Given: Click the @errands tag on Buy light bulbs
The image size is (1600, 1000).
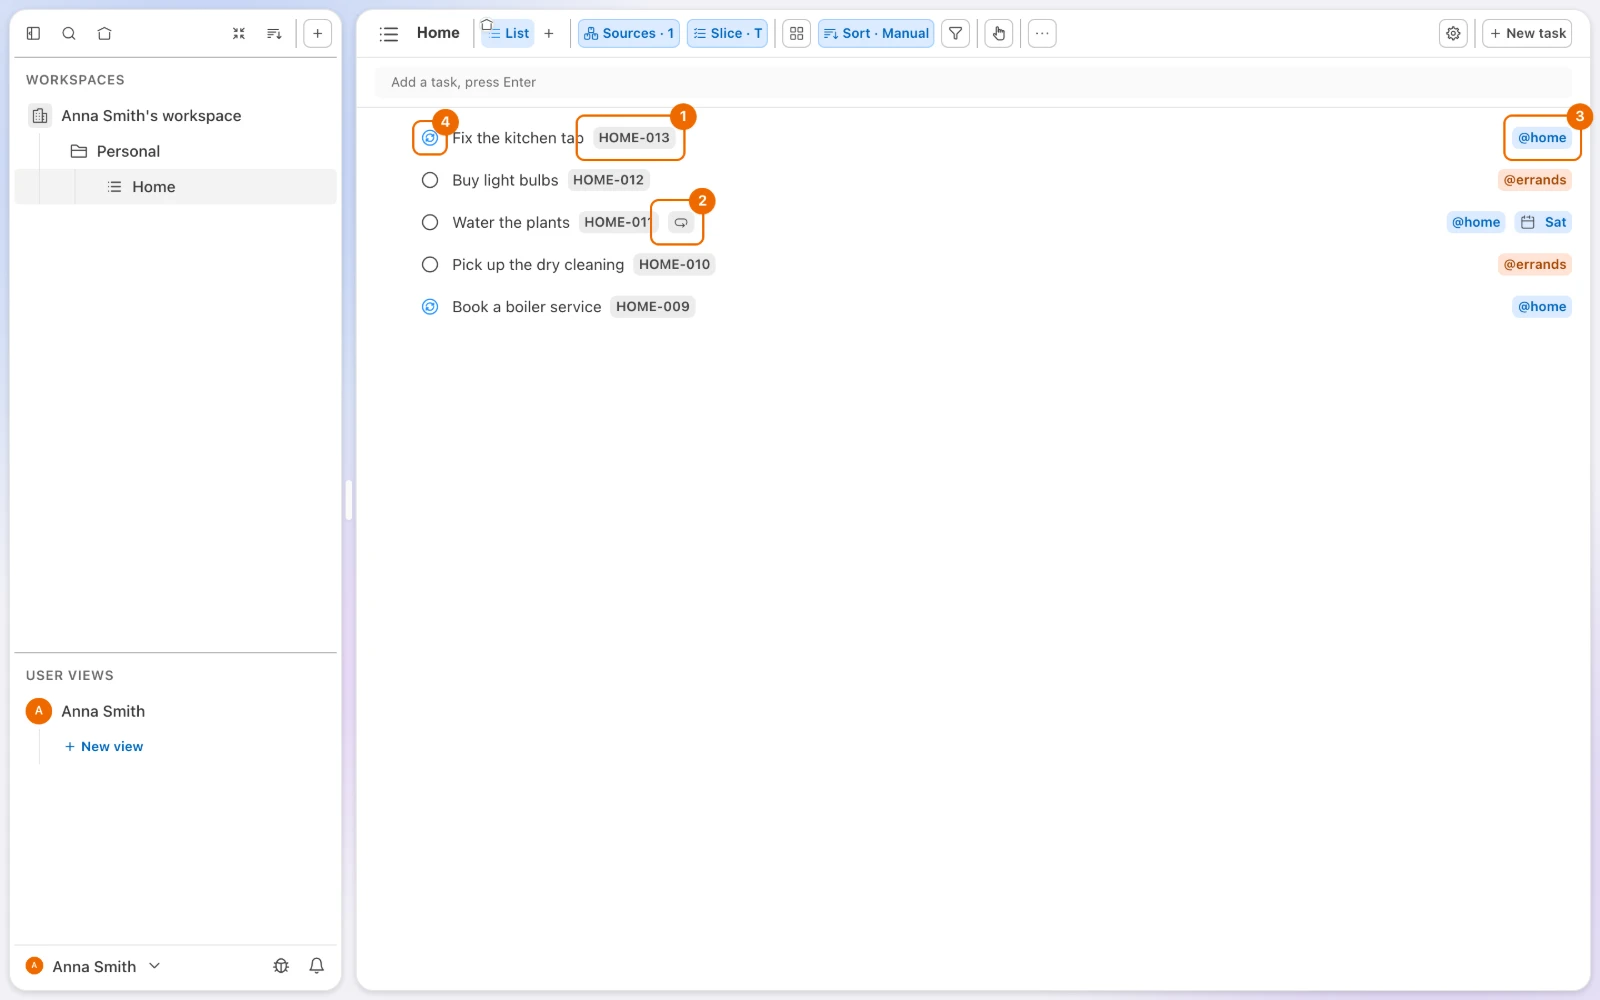Looking at the screenshot, I should point(1535,180).
